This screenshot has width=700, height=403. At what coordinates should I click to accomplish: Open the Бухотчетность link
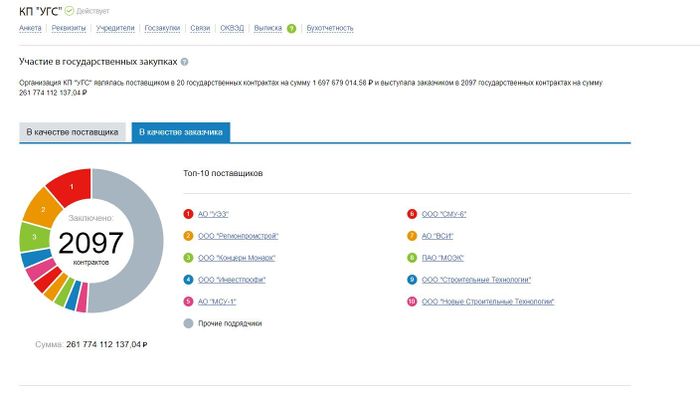(x=330, y=28)
